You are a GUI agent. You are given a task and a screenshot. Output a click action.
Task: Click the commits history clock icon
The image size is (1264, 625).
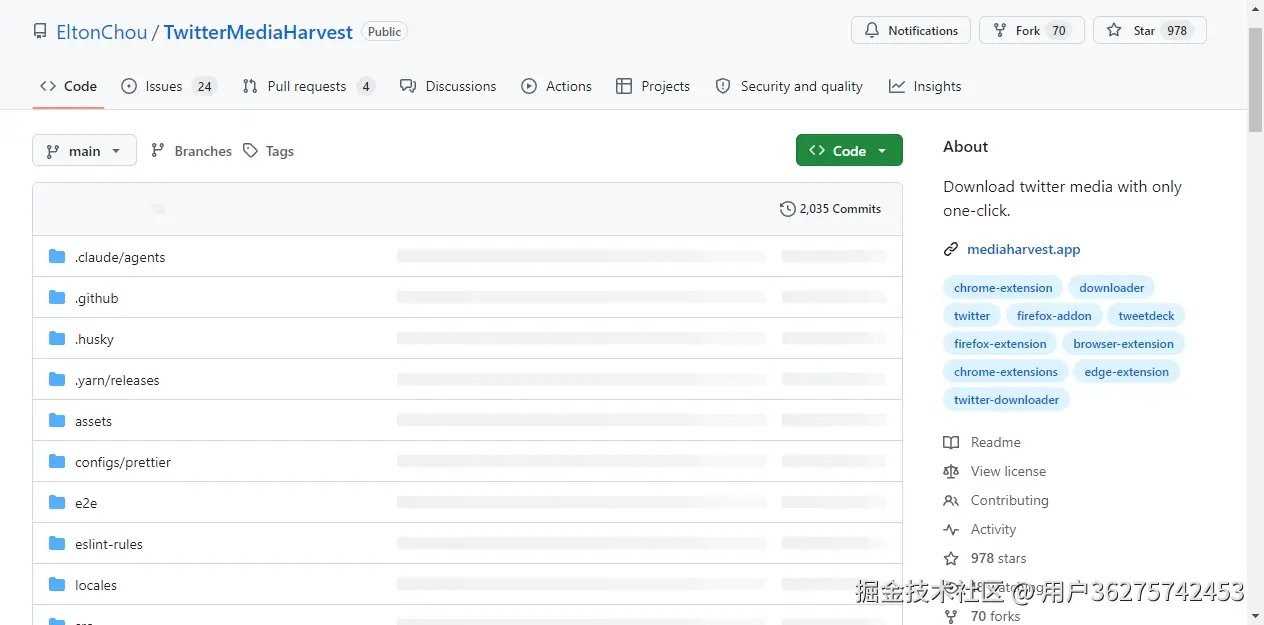(x=788, y=209)
